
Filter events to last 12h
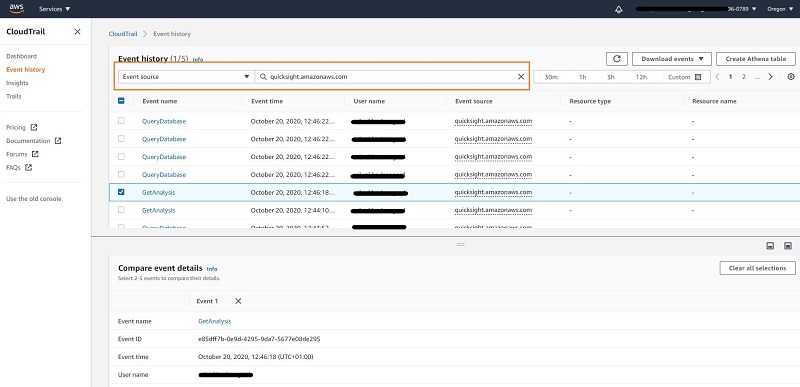coord(641,77)
